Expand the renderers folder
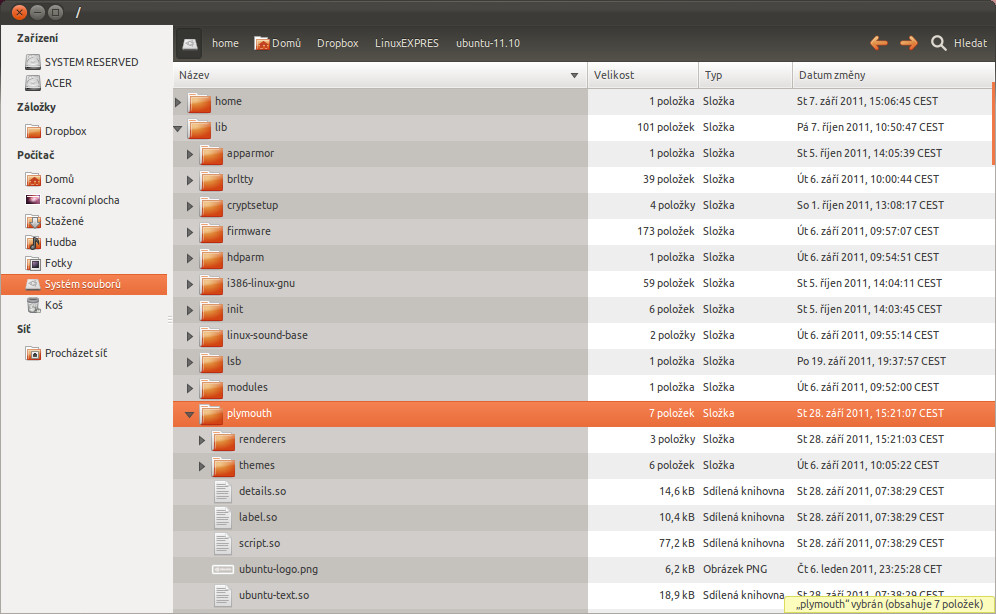This screenshot has height=614, width=996. click(x=202, y=440)
